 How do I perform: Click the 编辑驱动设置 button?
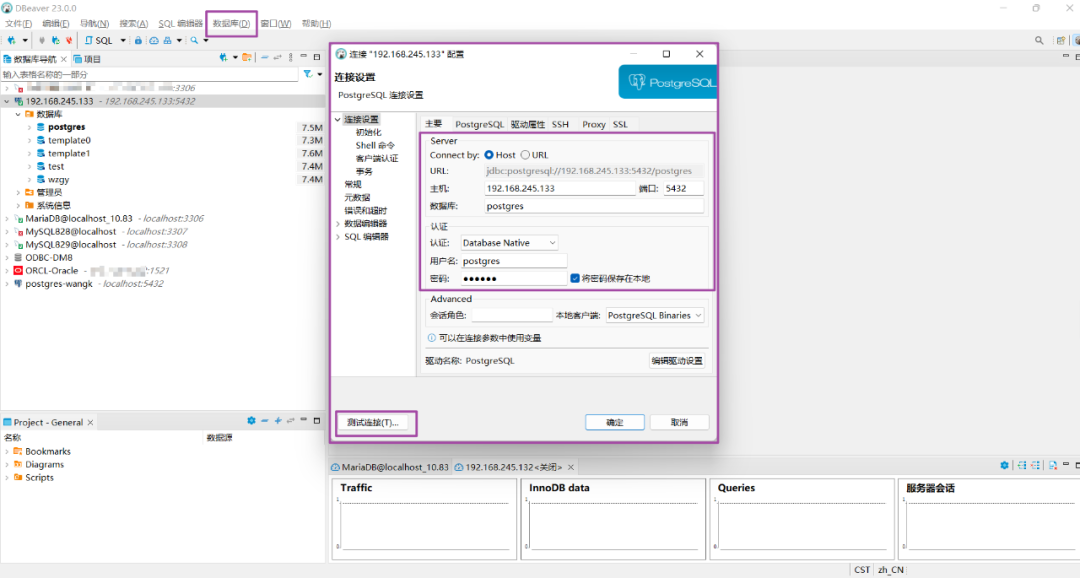pos(677,360)
